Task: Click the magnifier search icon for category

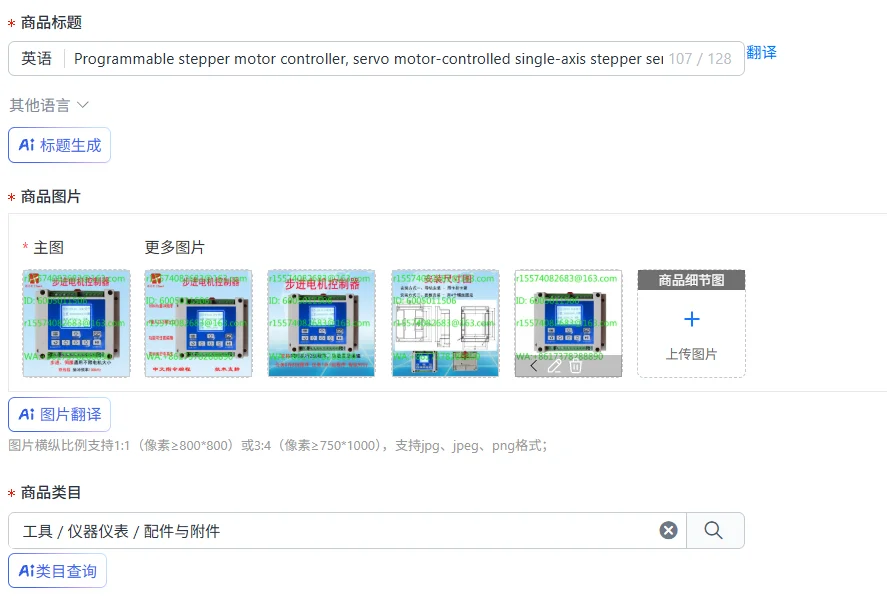Action: pos(714,530)
